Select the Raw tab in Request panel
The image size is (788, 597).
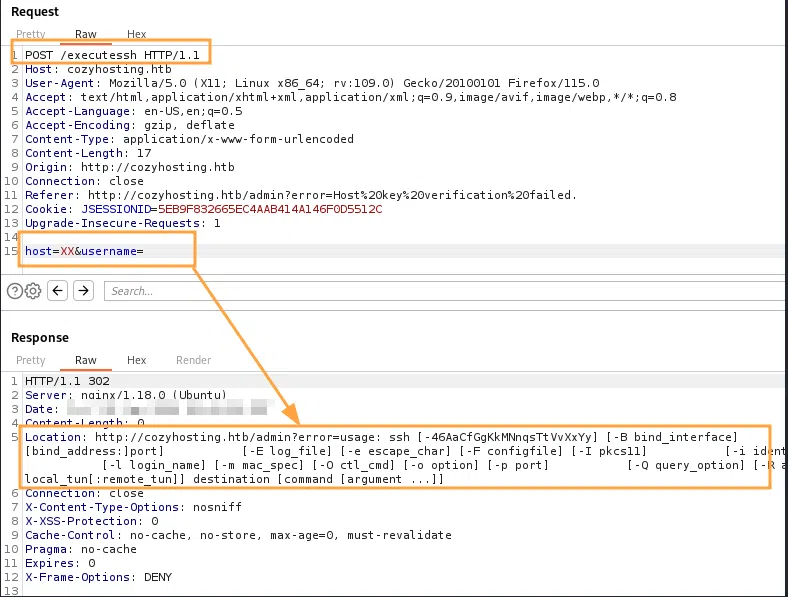point(86,34)
